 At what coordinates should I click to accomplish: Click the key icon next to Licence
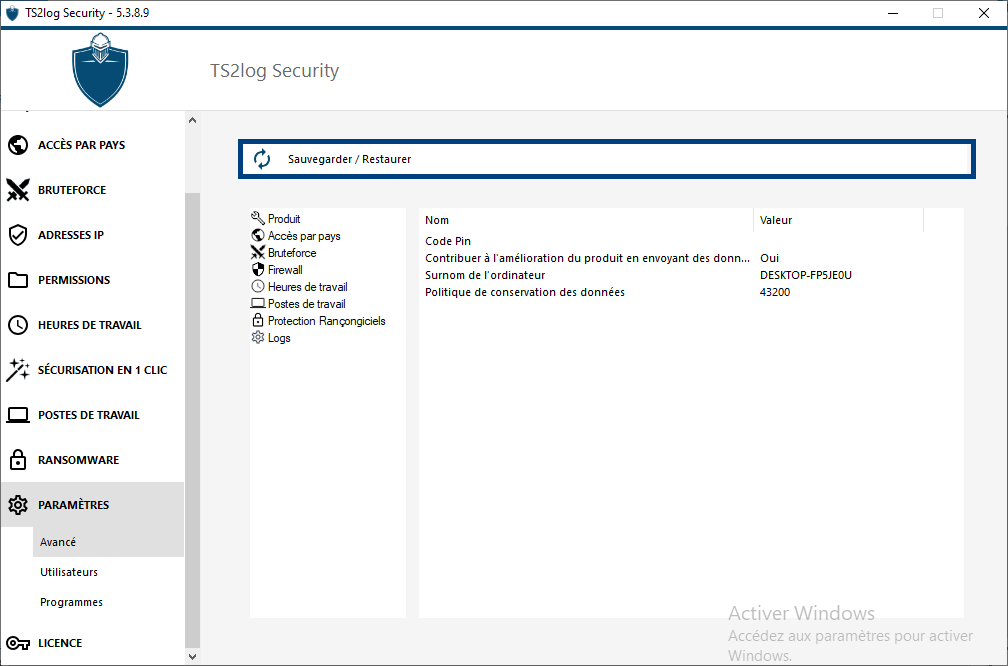click(x=18, y=643)
